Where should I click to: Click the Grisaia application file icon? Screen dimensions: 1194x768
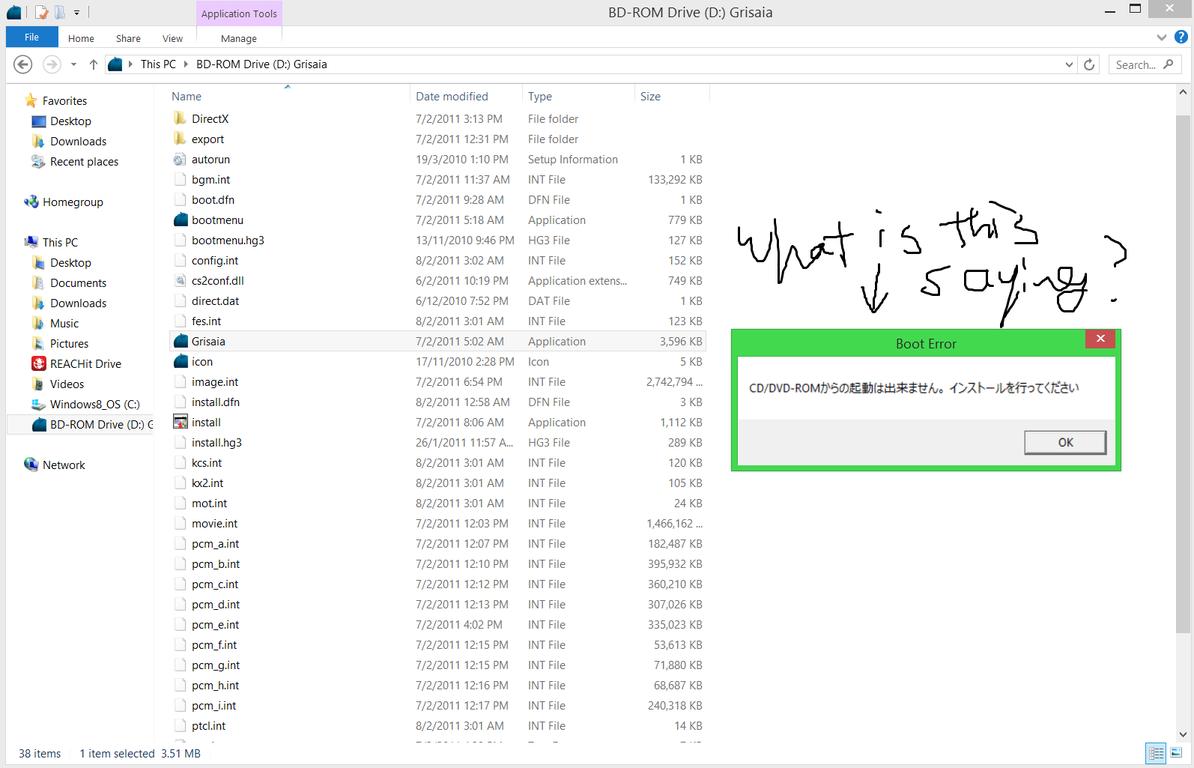pos(180,341)
